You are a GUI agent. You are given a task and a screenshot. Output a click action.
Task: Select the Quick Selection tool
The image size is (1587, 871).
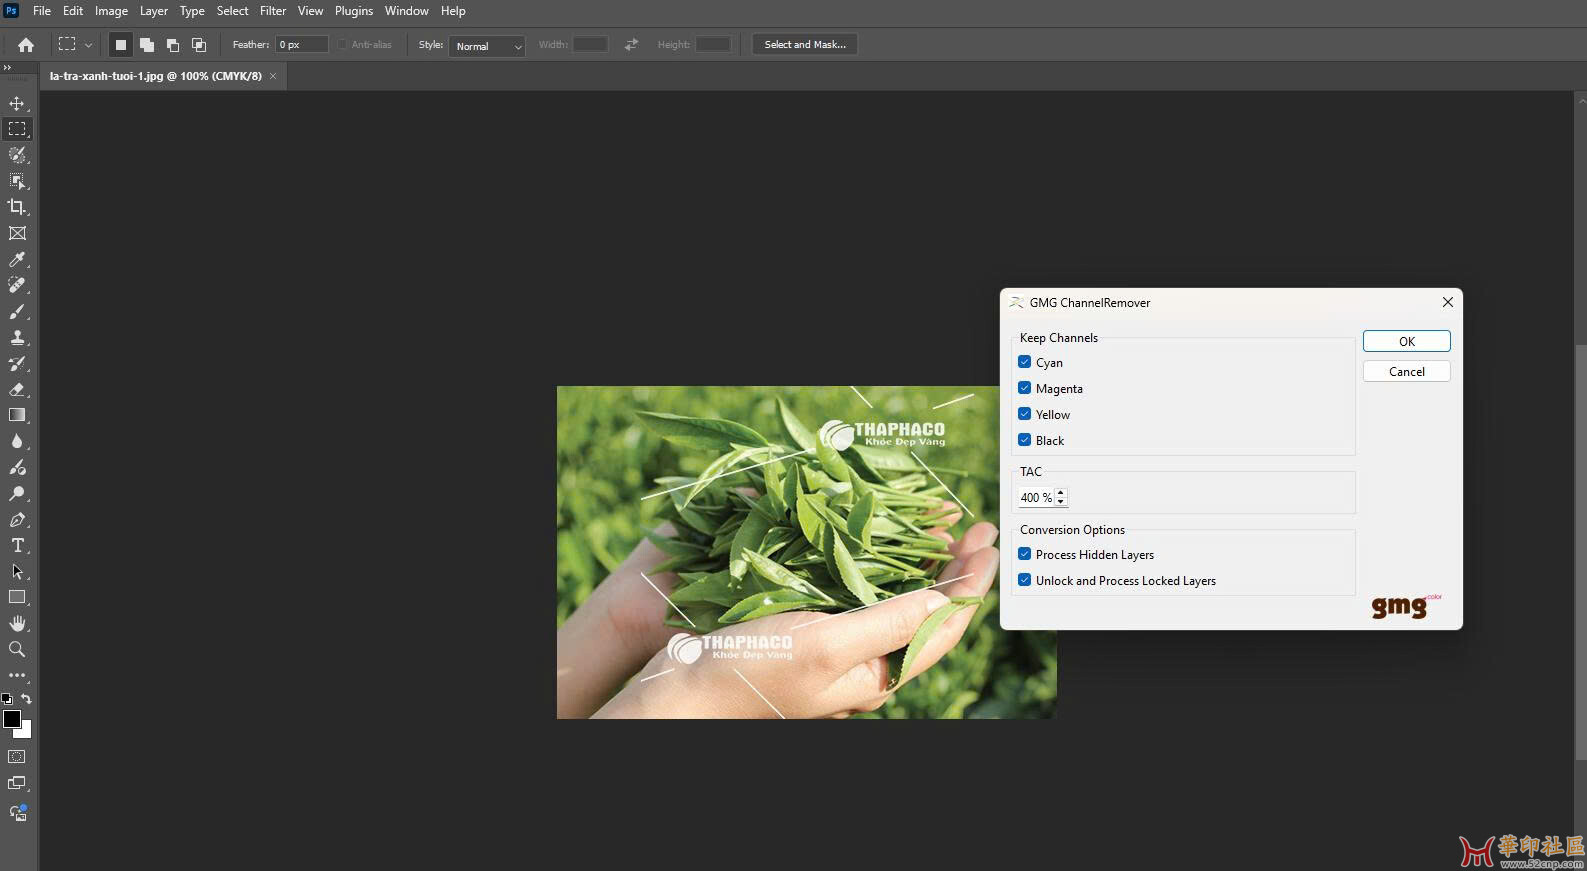click(17, 155)
